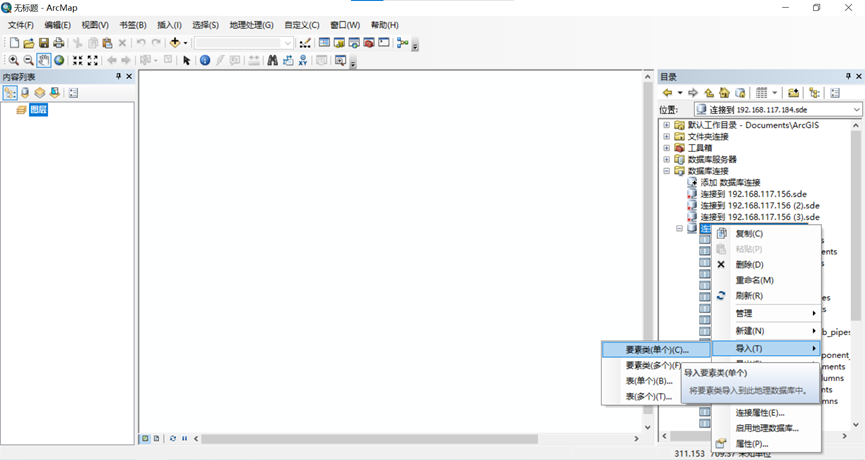Open table of contents Options button

[73, 93]
